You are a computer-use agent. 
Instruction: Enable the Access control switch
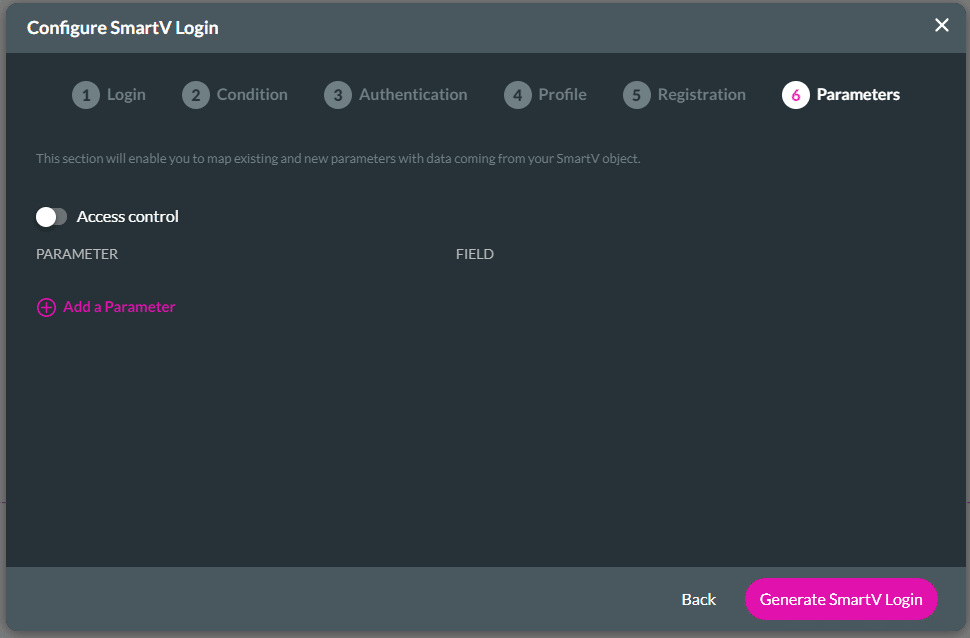click(x=51, y=217)
